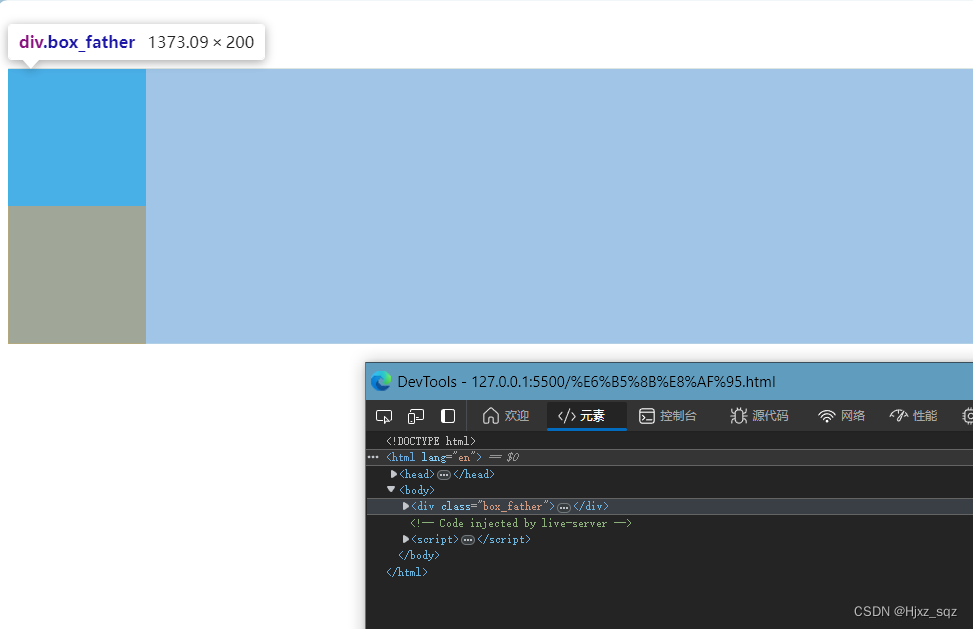973x629 pixels.
Task: Open the 控制台 console tab
Action: click(668, 416)
